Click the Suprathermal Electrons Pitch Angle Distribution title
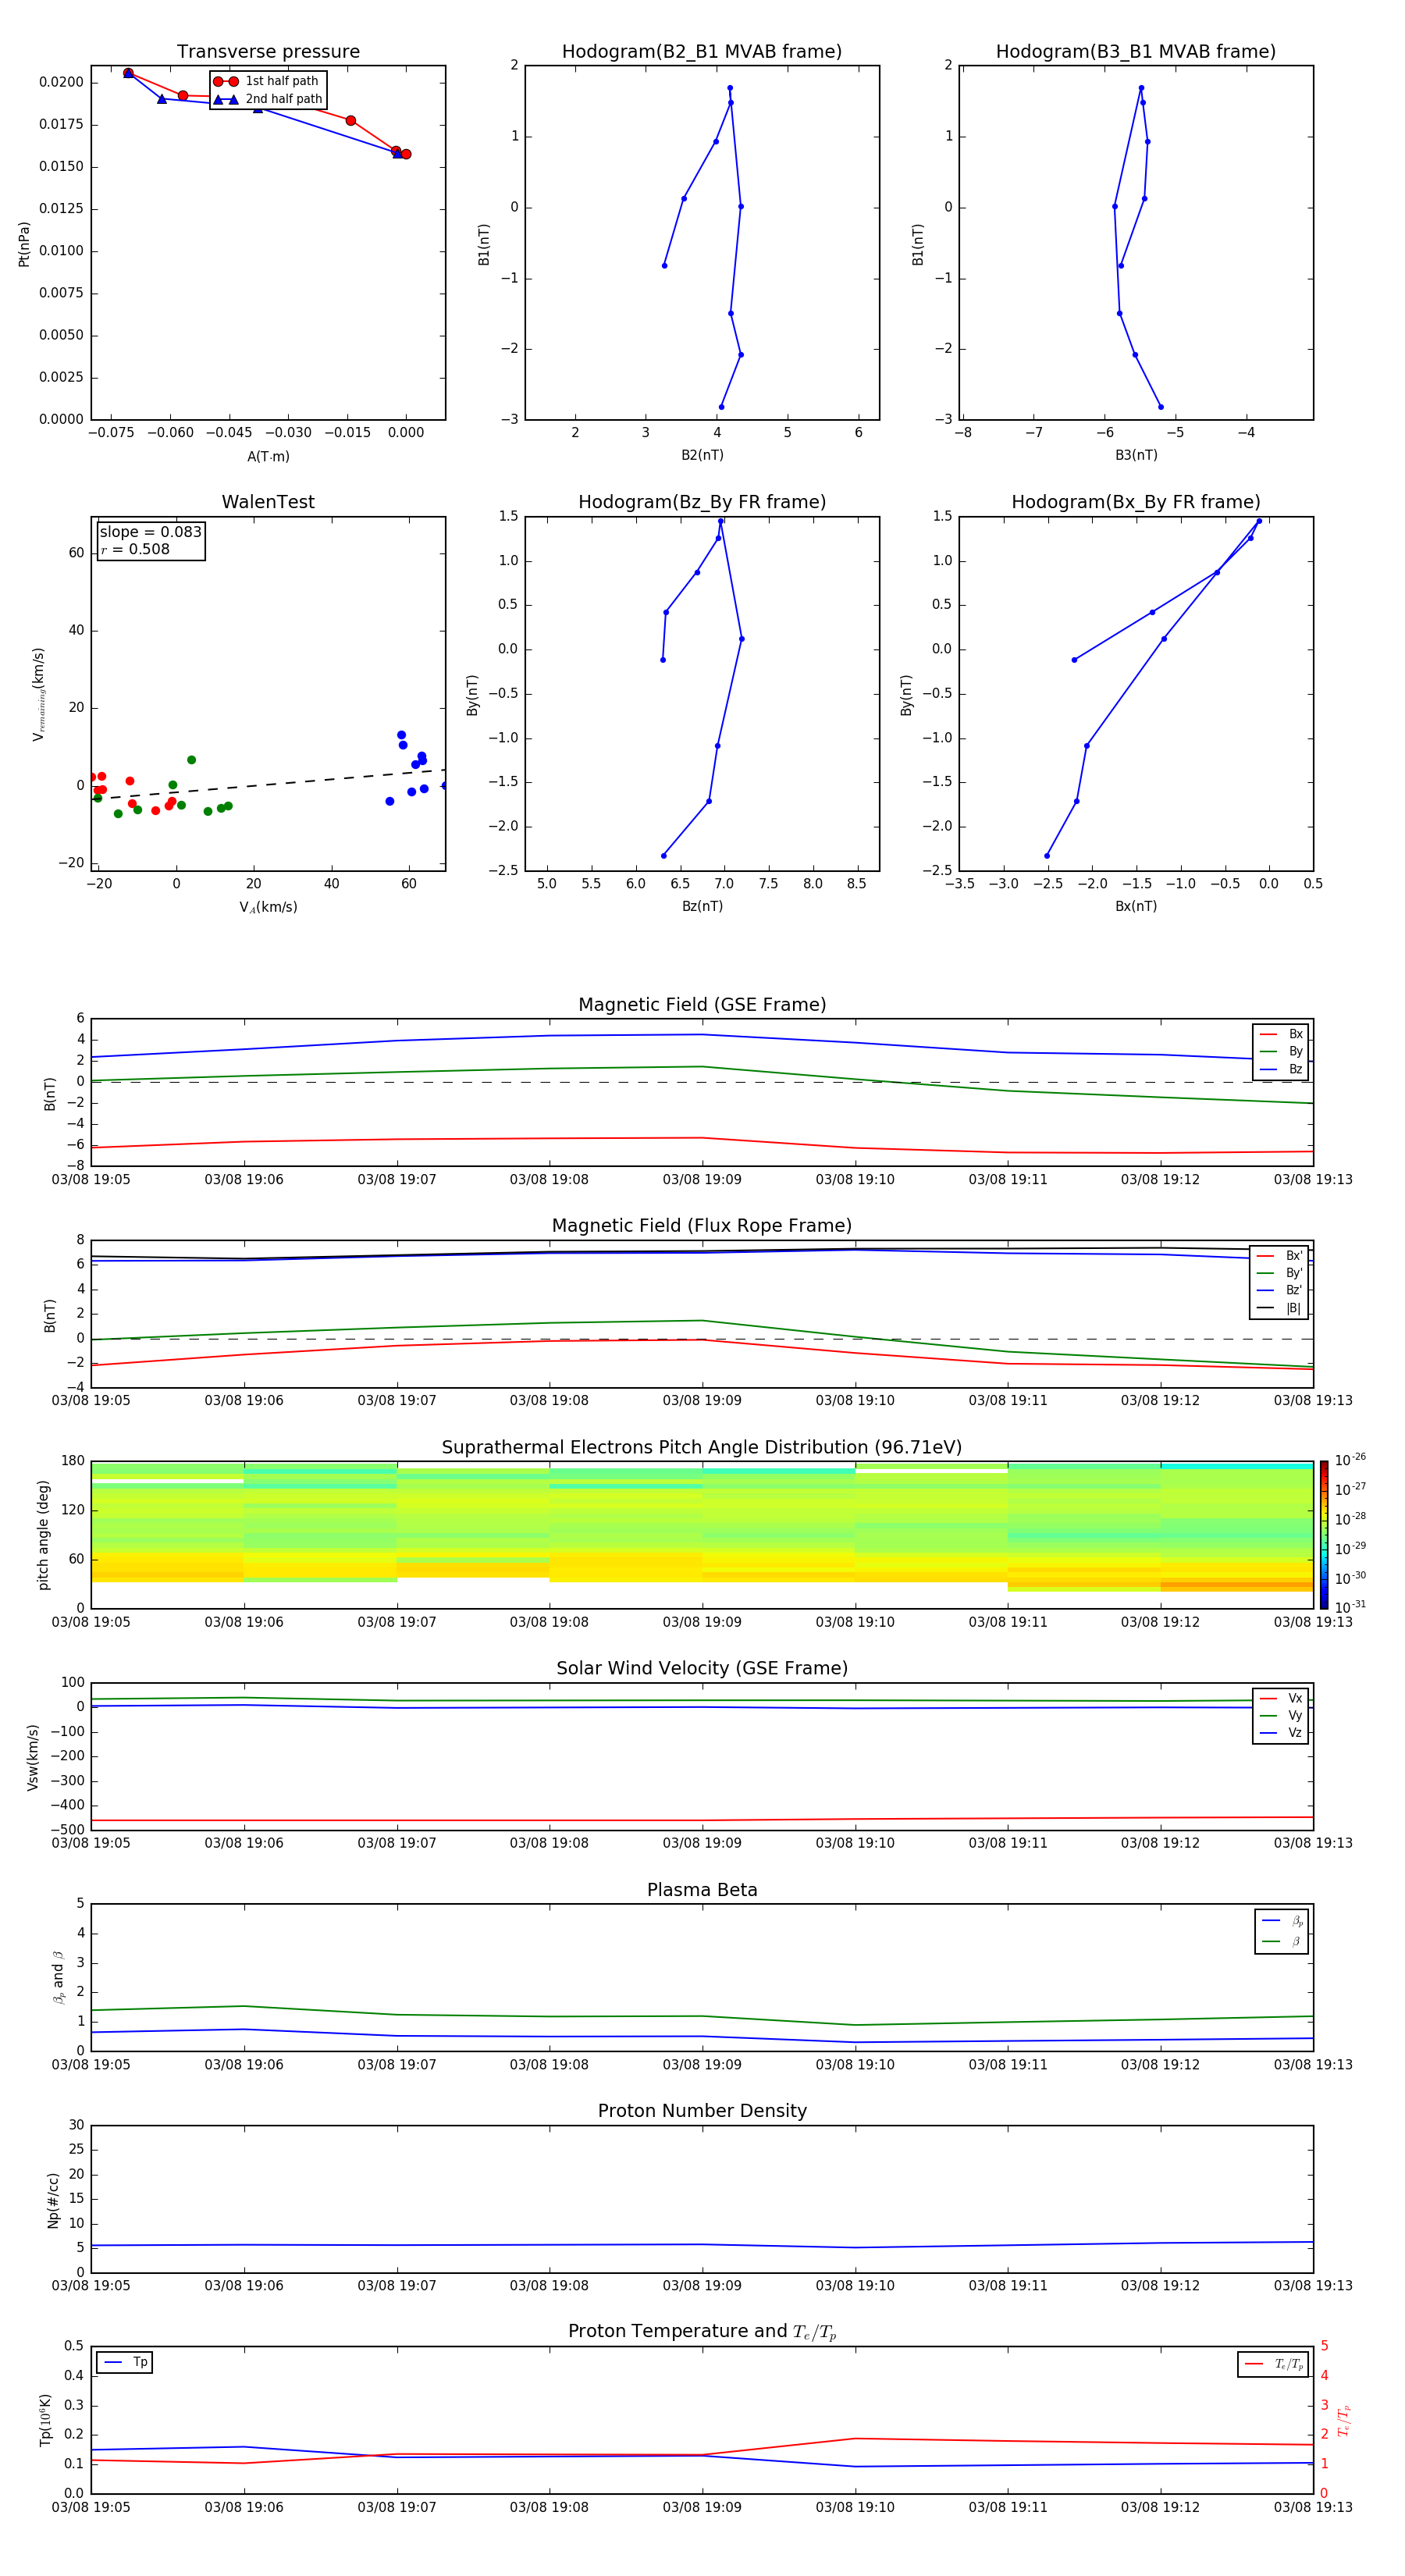Viewport: 1405px width, 2576px height. pos(702,1448)
